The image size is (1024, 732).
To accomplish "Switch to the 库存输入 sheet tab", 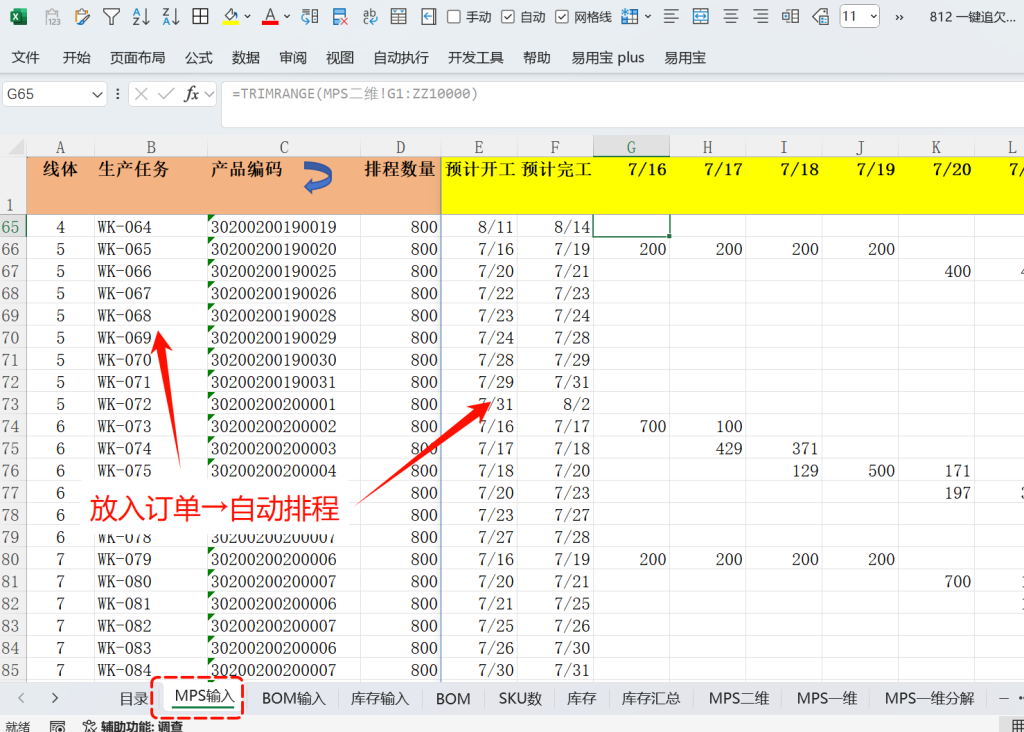I will click(x=379, y=698).
